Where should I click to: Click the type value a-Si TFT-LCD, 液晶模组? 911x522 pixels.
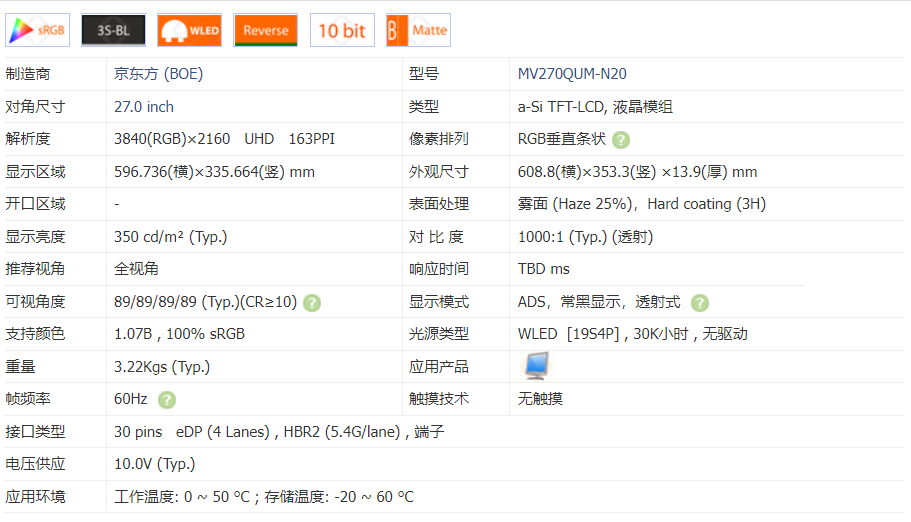[x=595, y=107]
